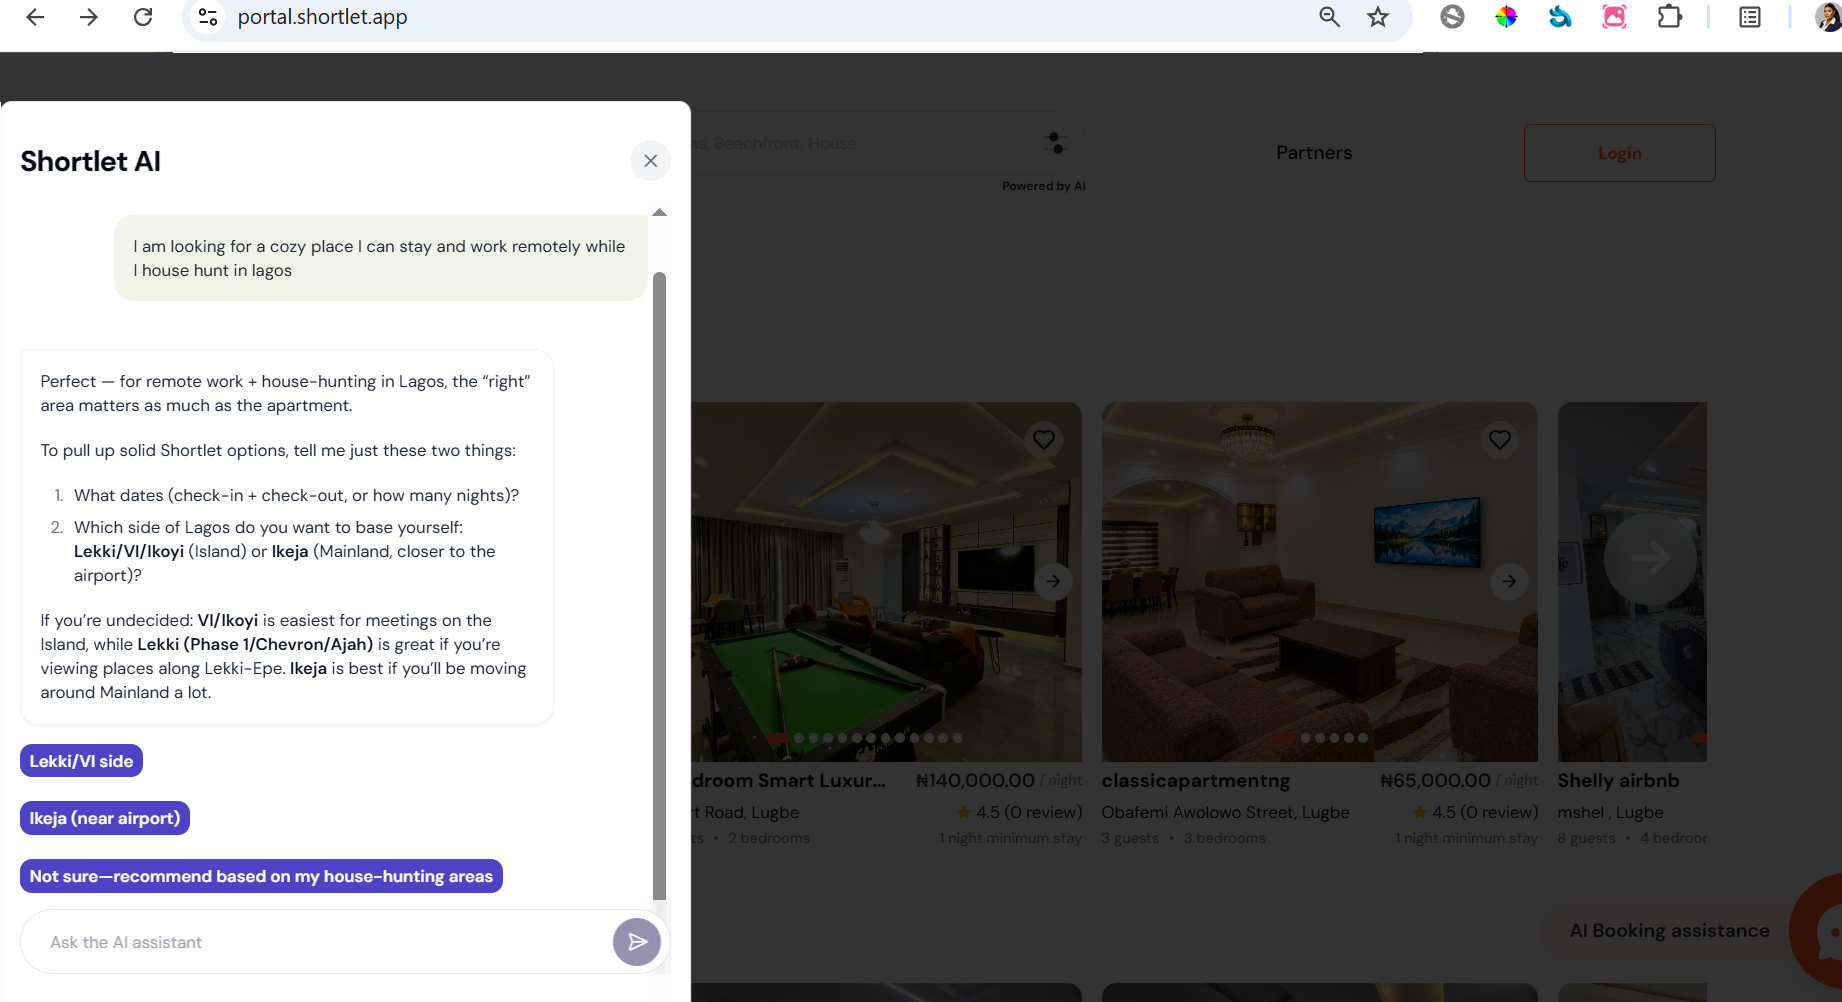Image resolution: width=1842 pixels, height=1002 pixels.
Task: Choose the Ikeja (near airport) suggestion
Action: (x=105, y=818)
